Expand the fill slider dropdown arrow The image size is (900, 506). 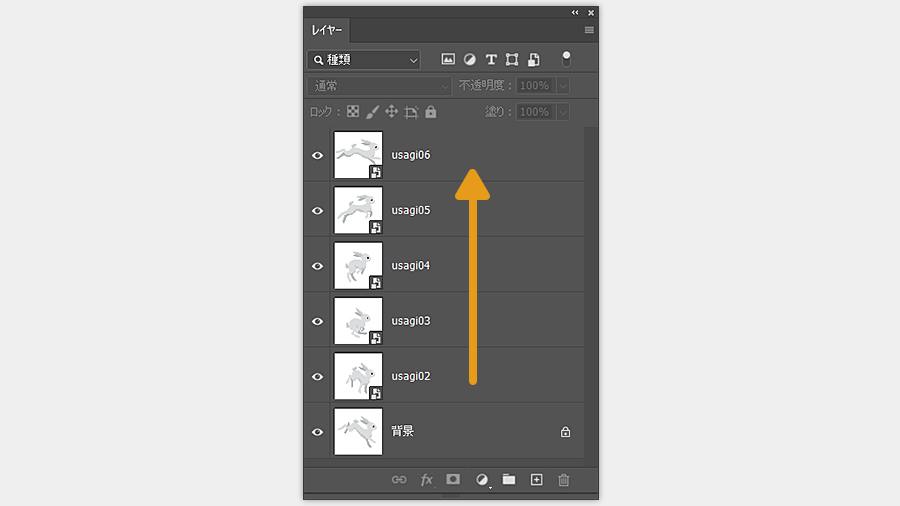pos(563,112)
